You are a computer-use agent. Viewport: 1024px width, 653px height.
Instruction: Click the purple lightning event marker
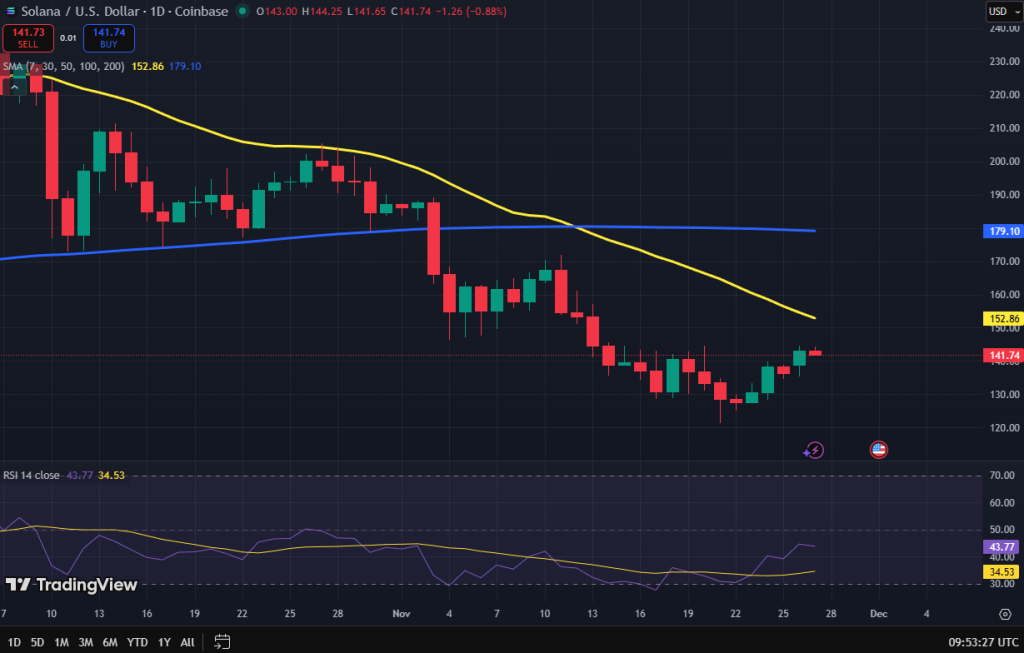point(813,451)
